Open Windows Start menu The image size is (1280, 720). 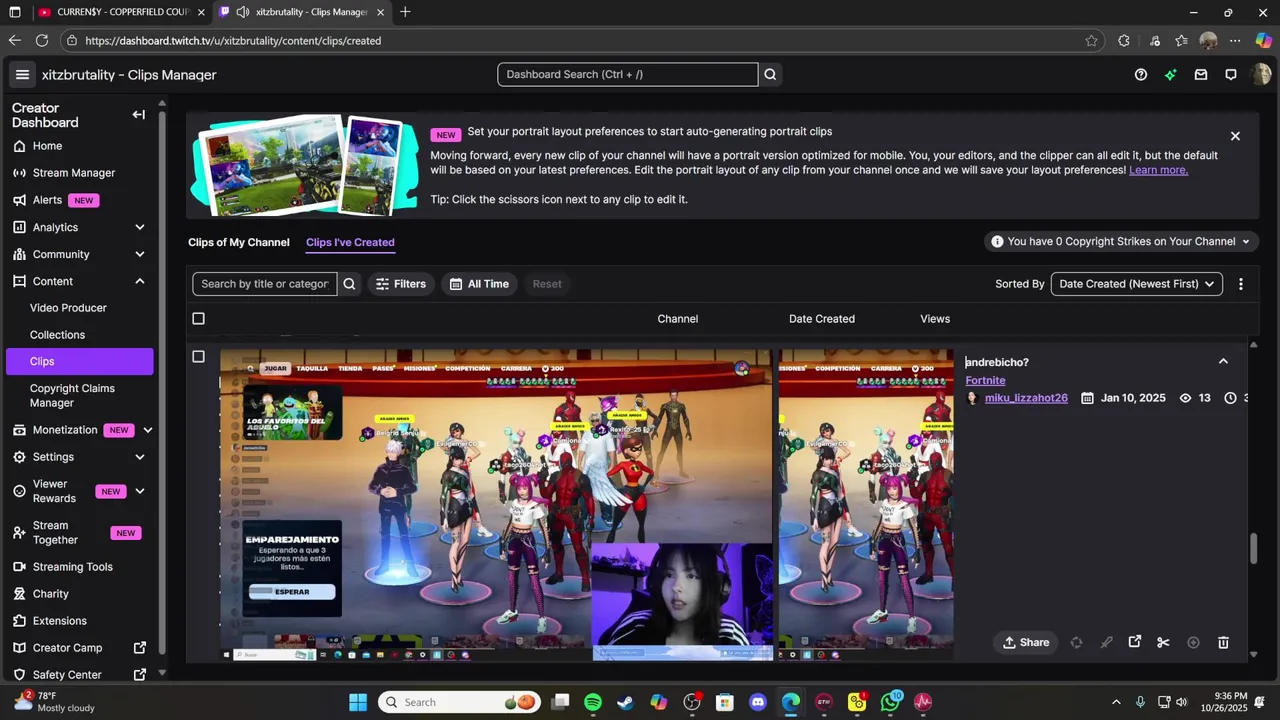pos(358,702)
